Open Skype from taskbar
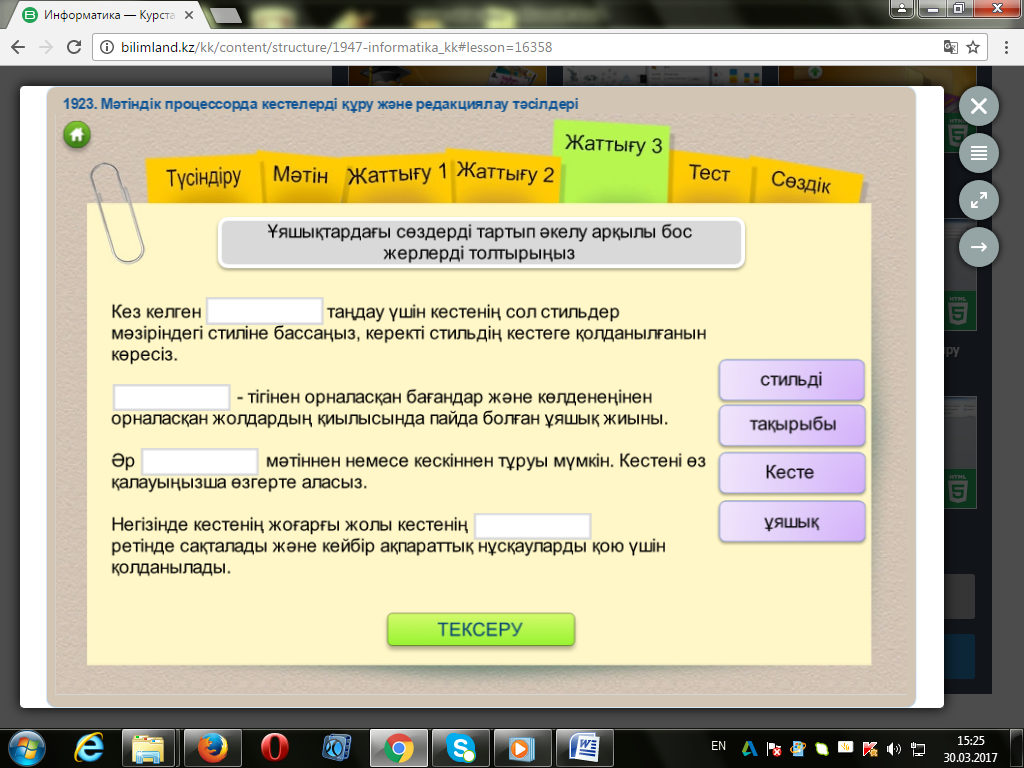Image resolution: width=1024 pixels, height=768 pixels. 461,748
